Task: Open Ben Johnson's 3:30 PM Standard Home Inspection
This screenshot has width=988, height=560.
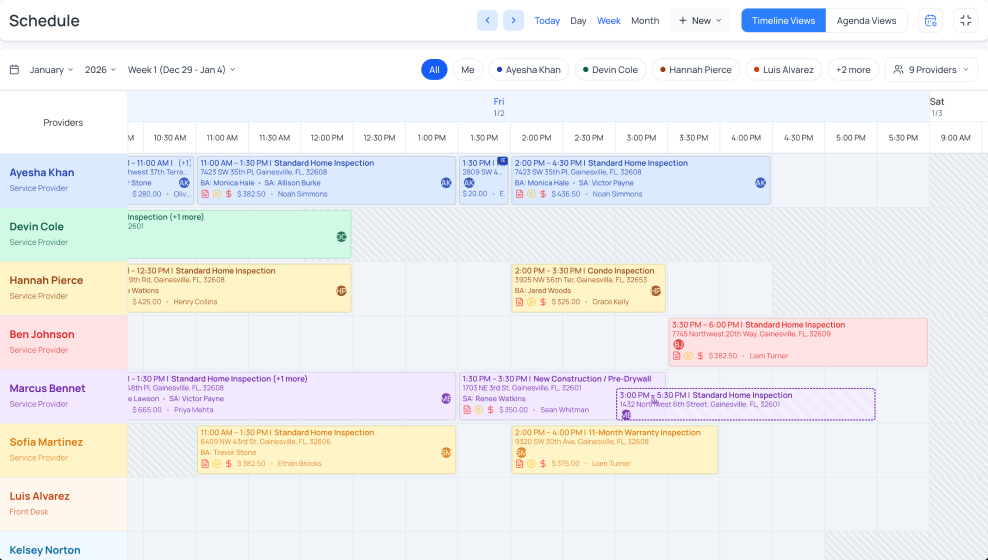Action: point(798,342)
